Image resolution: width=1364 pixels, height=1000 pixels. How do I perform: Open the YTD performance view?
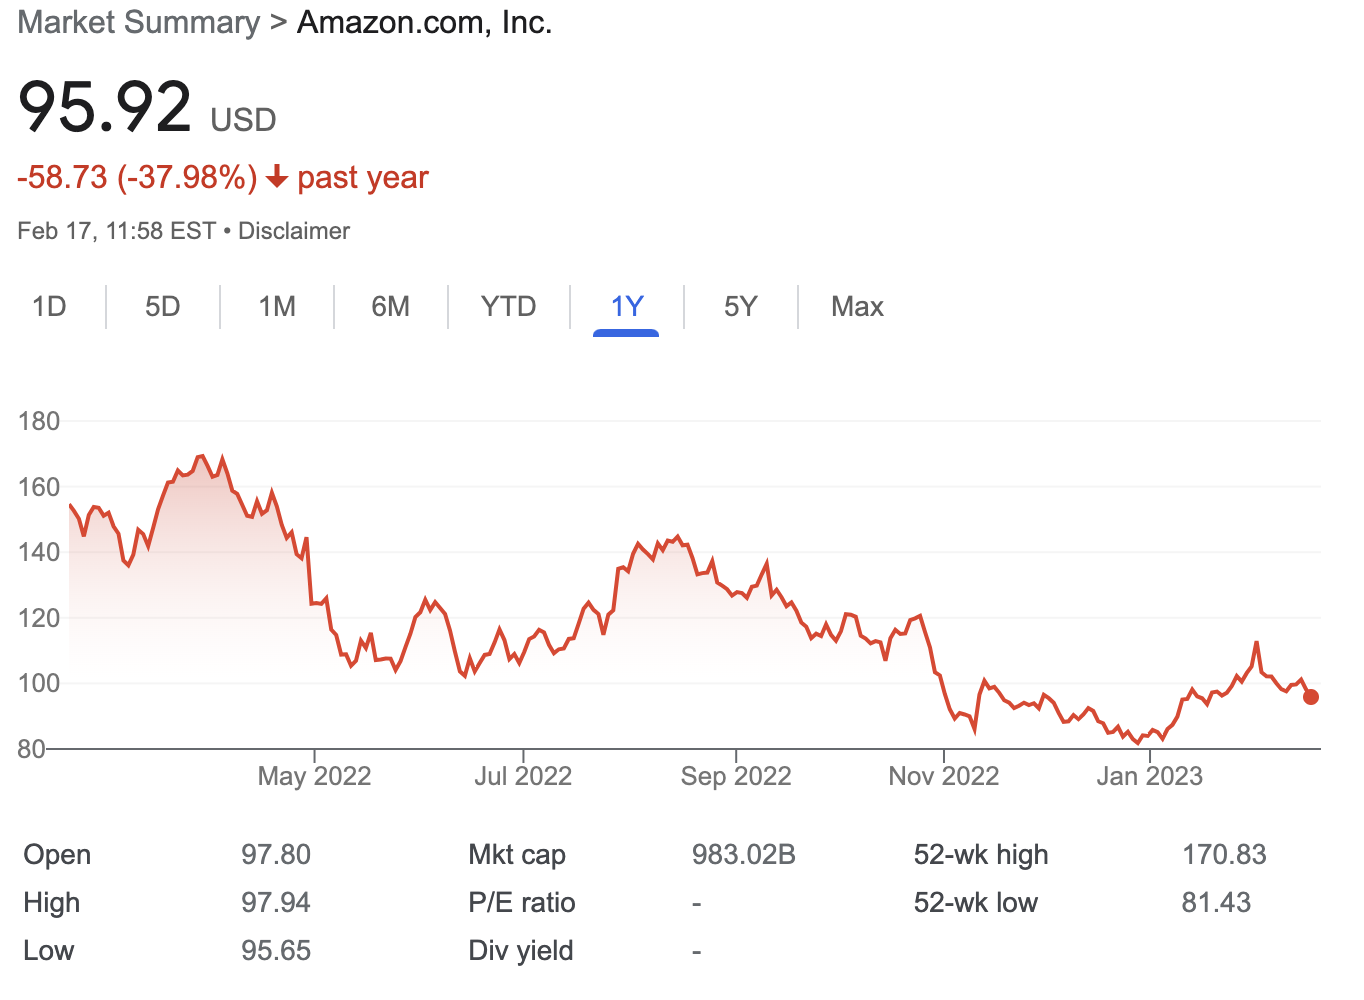point(508,307)
